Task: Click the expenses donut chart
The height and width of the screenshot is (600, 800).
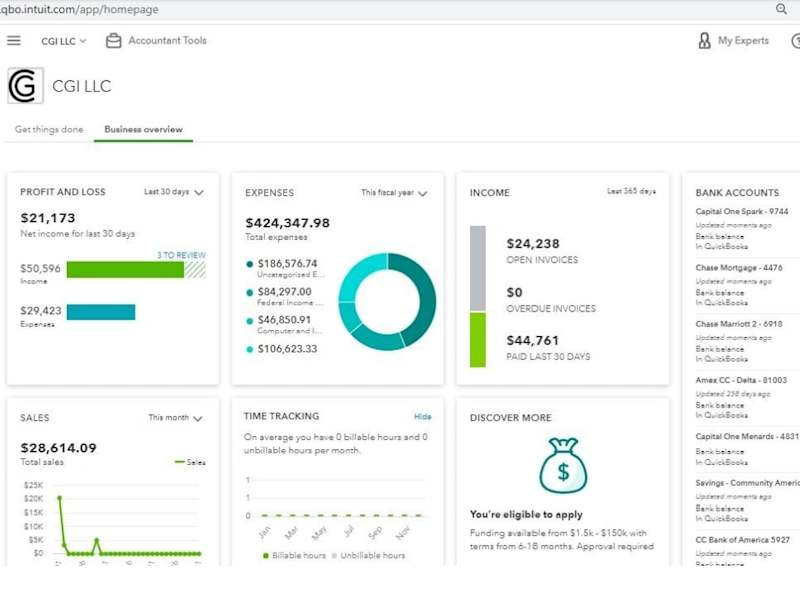Action: (387, 302)
